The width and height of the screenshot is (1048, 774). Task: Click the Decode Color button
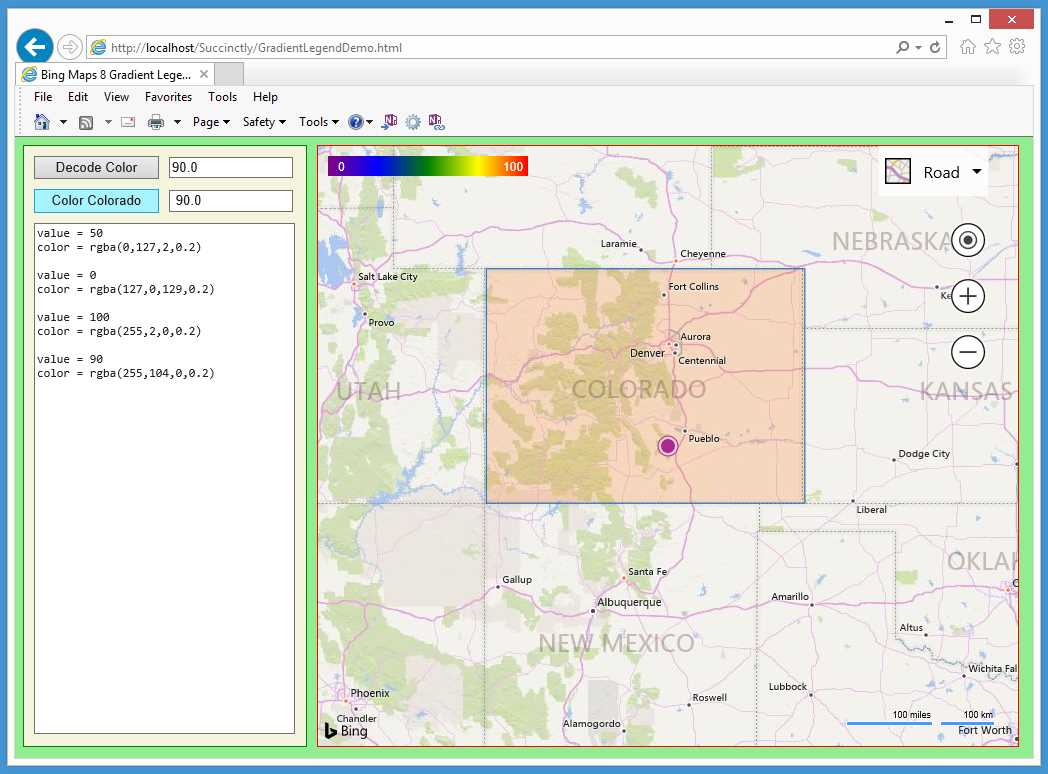click(x=96, y=167)
